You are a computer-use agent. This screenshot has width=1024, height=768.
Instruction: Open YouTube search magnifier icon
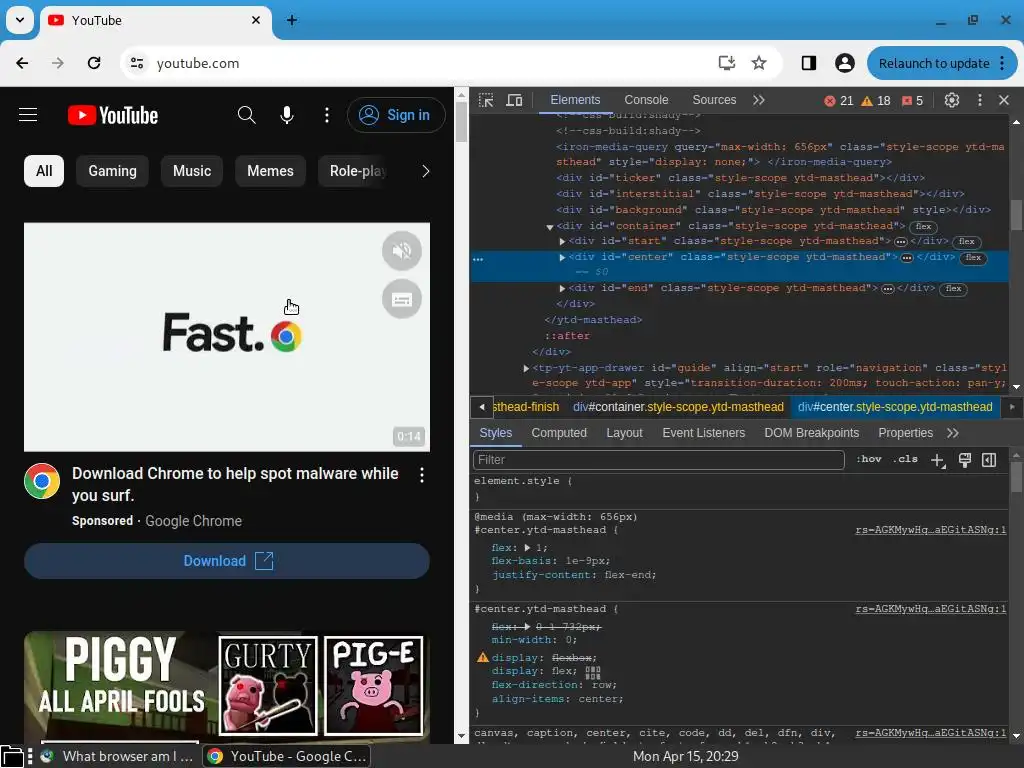[x=246, y=115]
